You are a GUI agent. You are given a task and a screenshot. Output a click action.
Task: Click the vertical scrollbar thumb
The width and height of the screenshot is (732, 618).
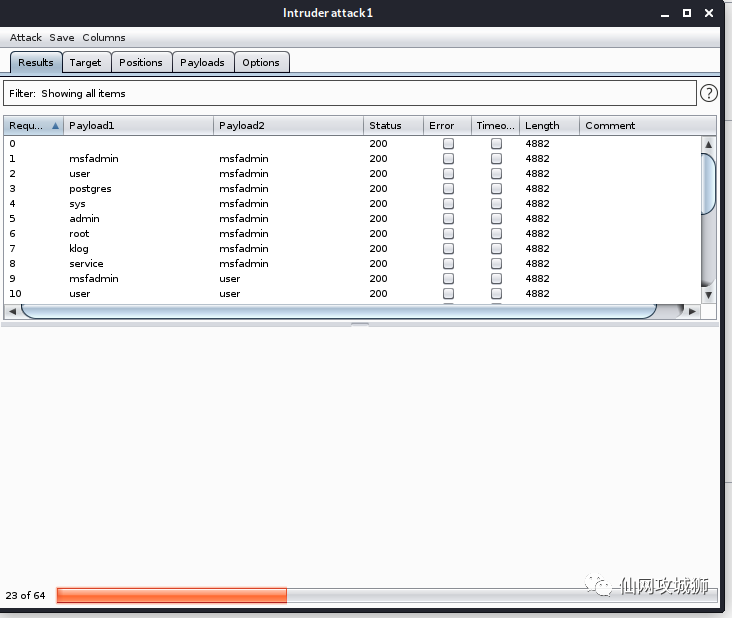[708, 183]
